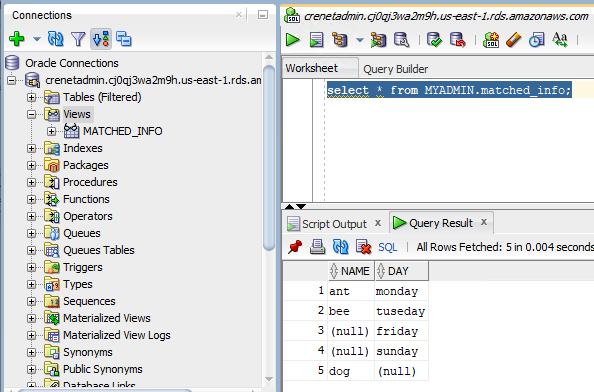Click the Autotrace icon
The height and width of the screenshot is (392, 594).
point(378,39)
